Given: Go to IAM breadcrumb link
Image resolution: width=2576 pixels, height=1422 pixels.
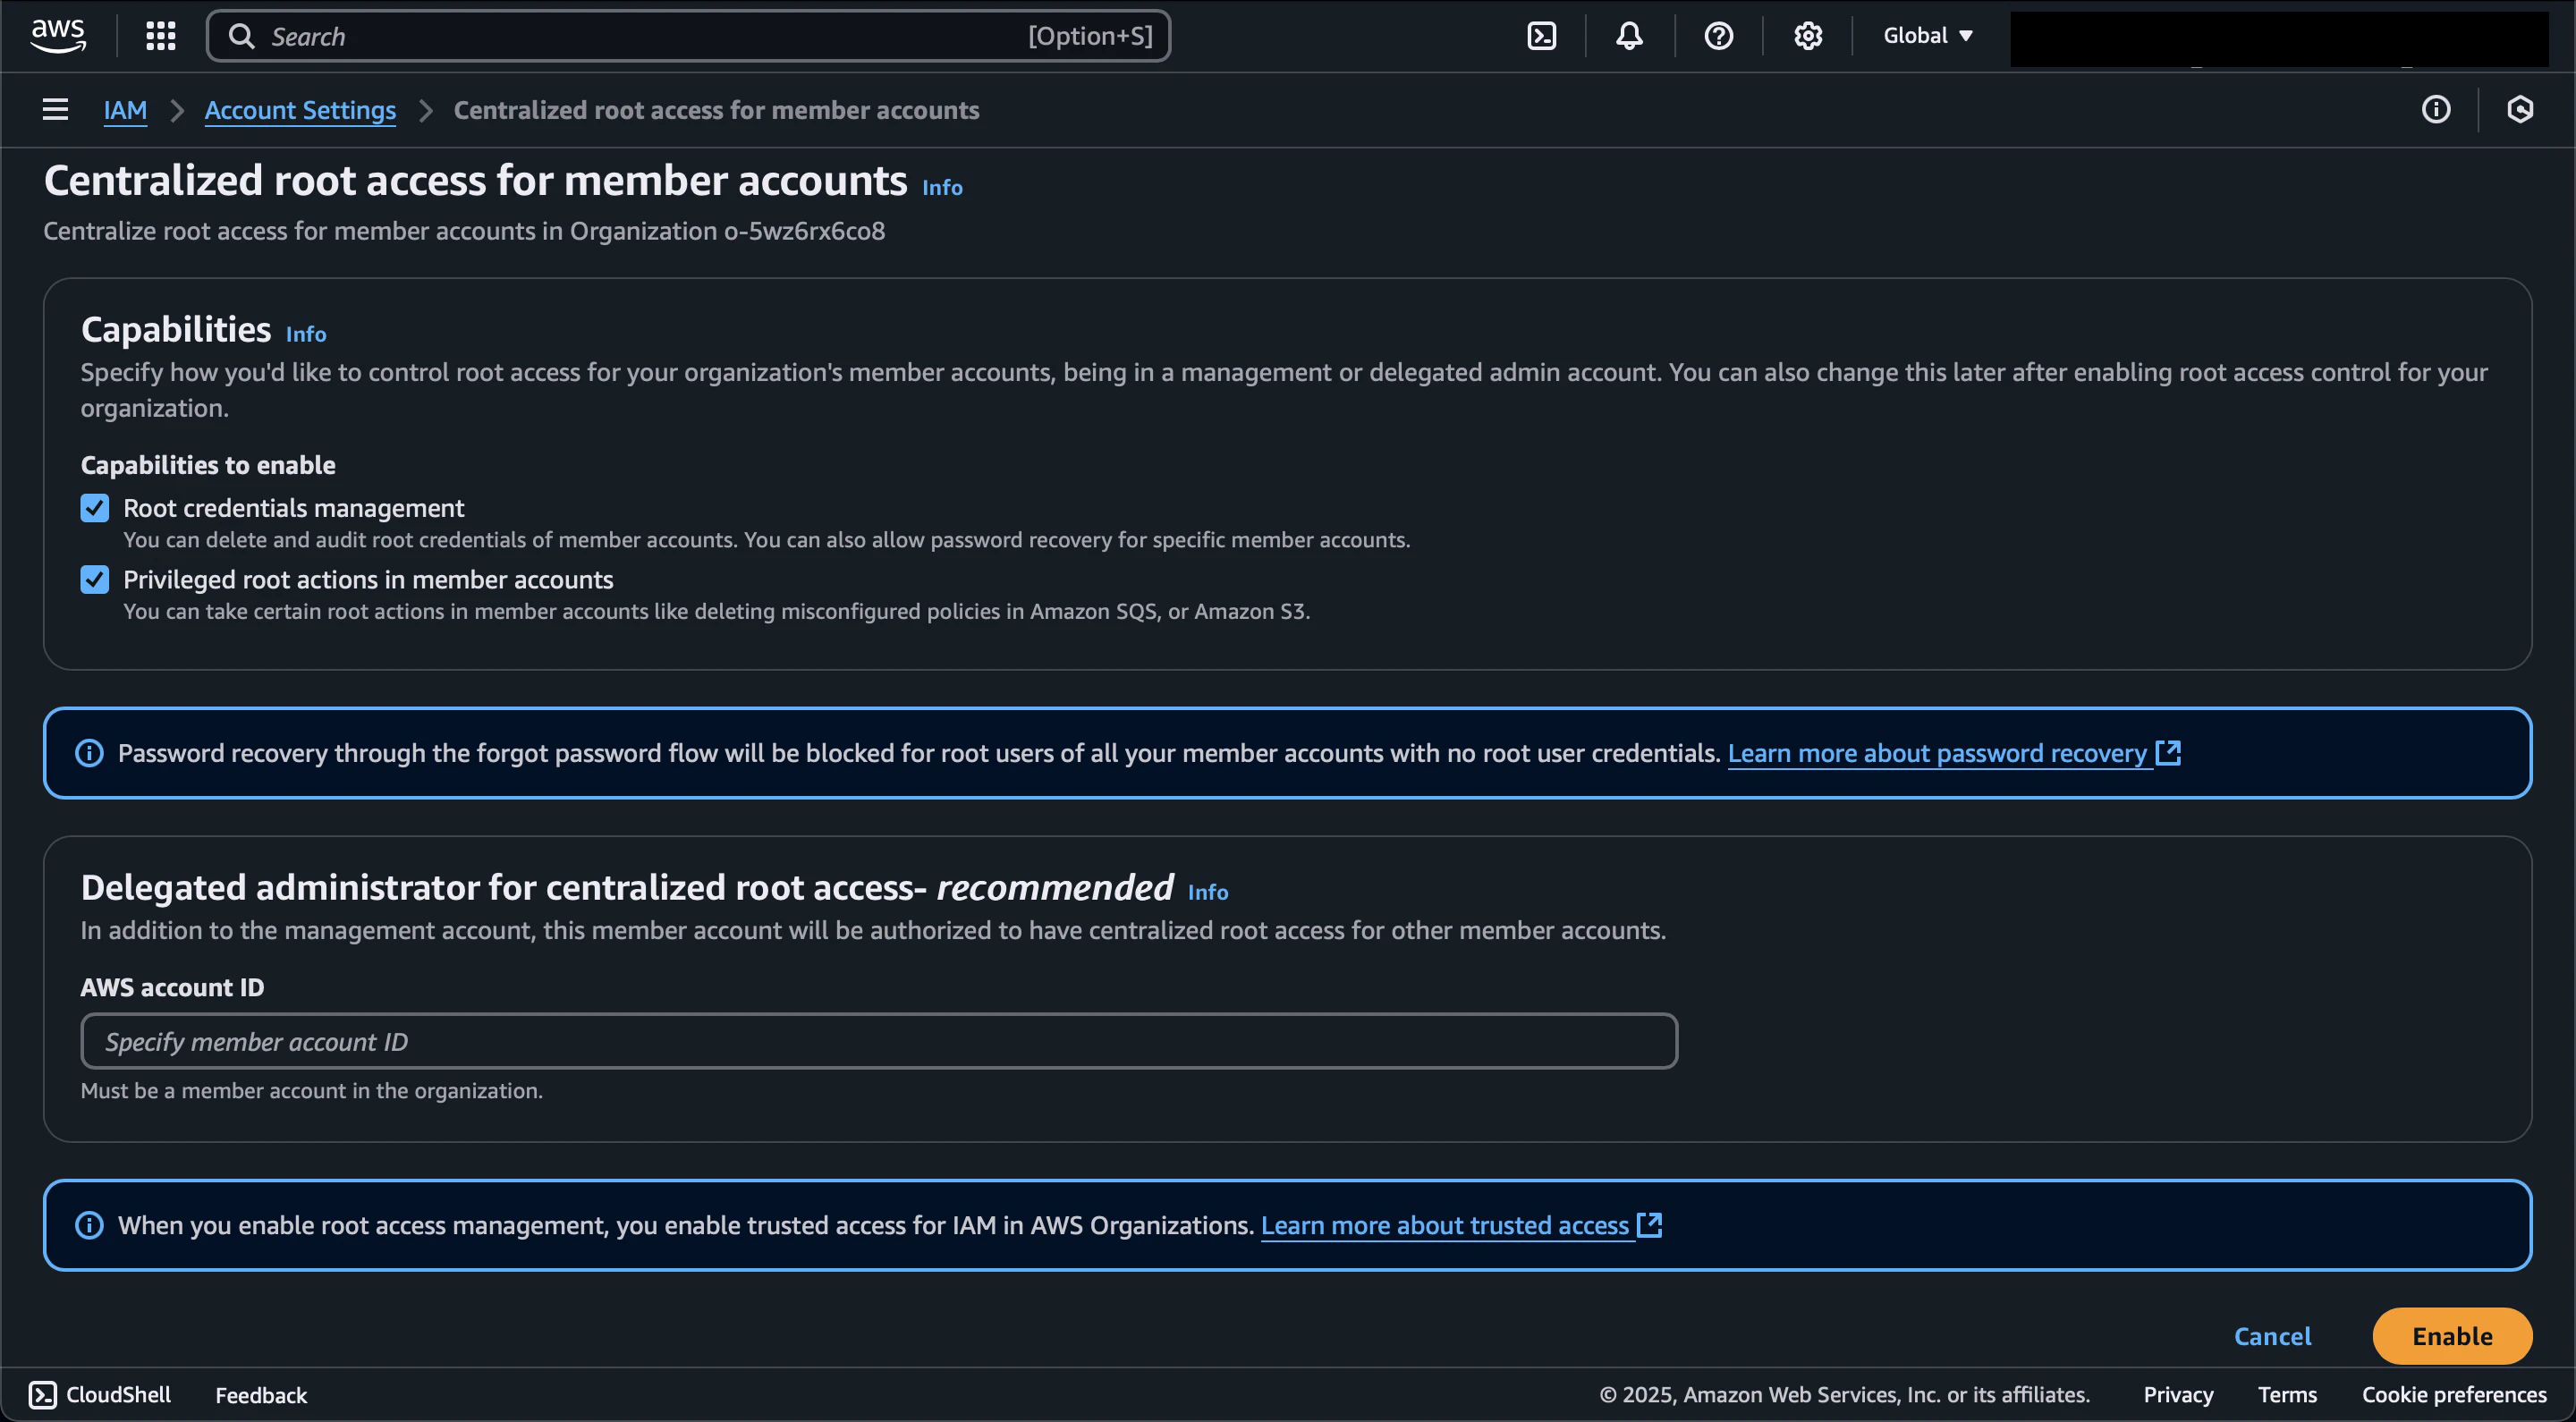Looking at the screenshot, I should tap(125, 110).
